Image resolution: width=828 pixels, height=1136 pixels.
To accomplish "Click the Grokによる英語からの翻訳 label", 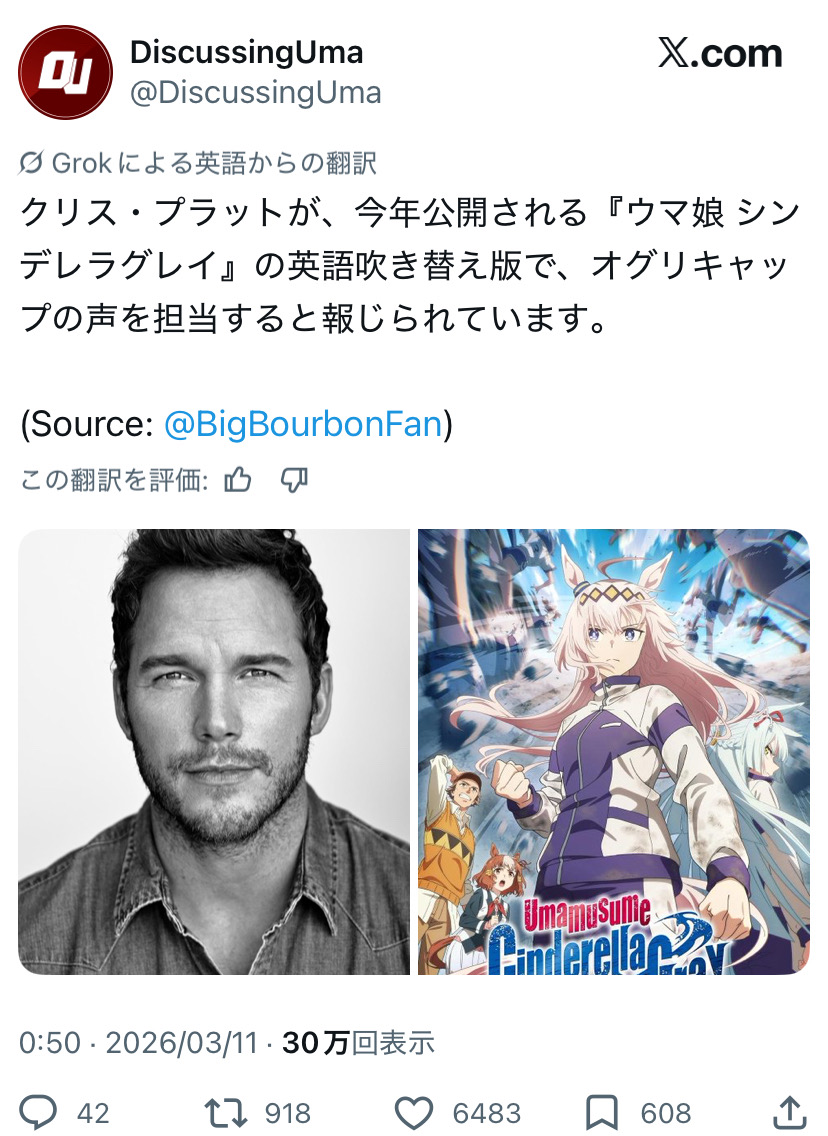I will pyautogui.click(x=214, y=163).
